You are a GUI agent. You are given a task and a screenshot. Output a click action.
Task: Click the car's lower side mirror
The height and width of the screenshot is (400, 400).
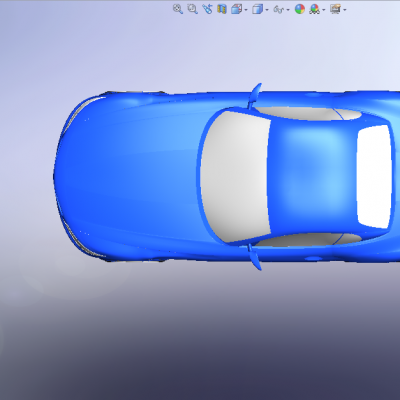255,257
